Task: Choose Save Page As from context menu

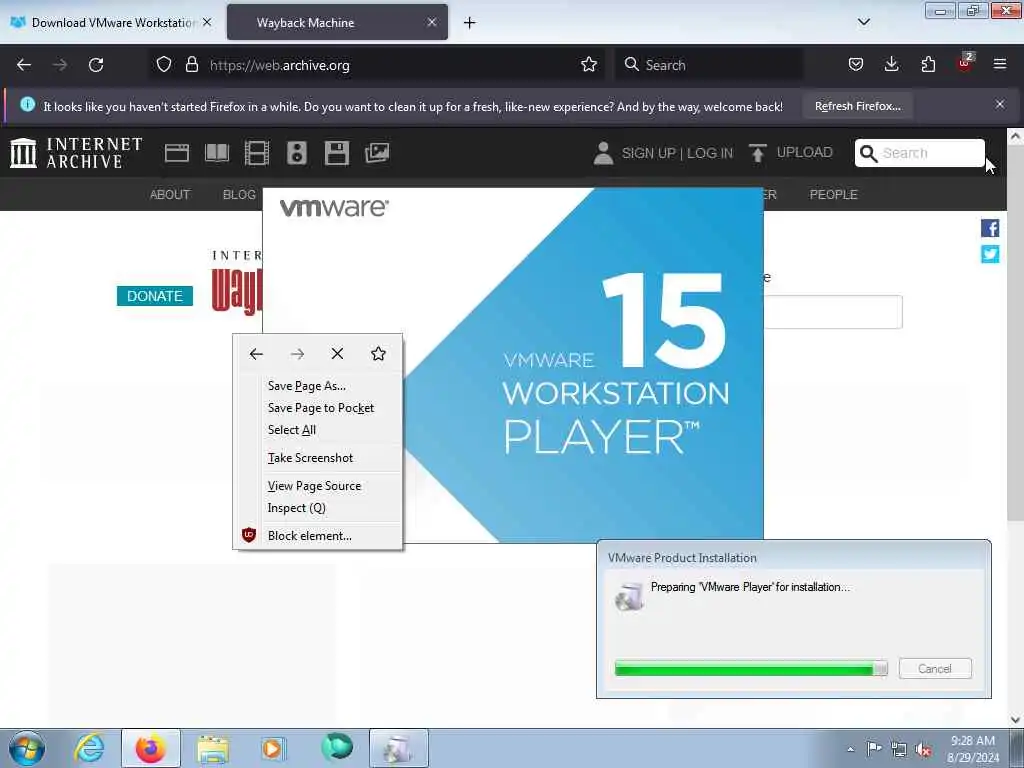Action: click(x=320, y=386)
